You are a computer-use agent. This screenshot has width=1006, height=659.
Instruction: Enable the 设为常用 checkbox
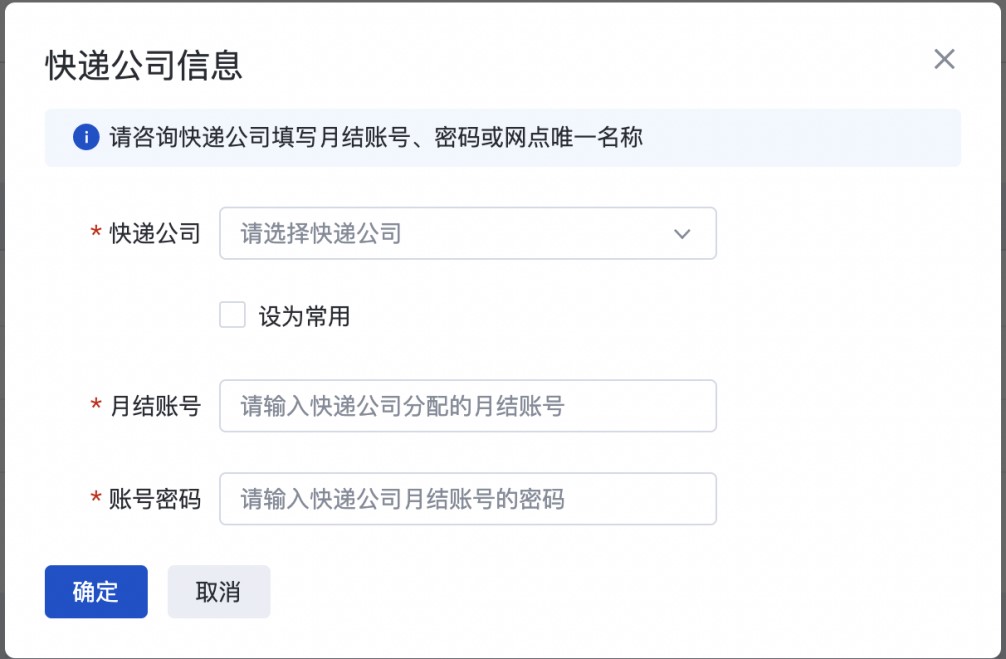click(x=232, y=316)
